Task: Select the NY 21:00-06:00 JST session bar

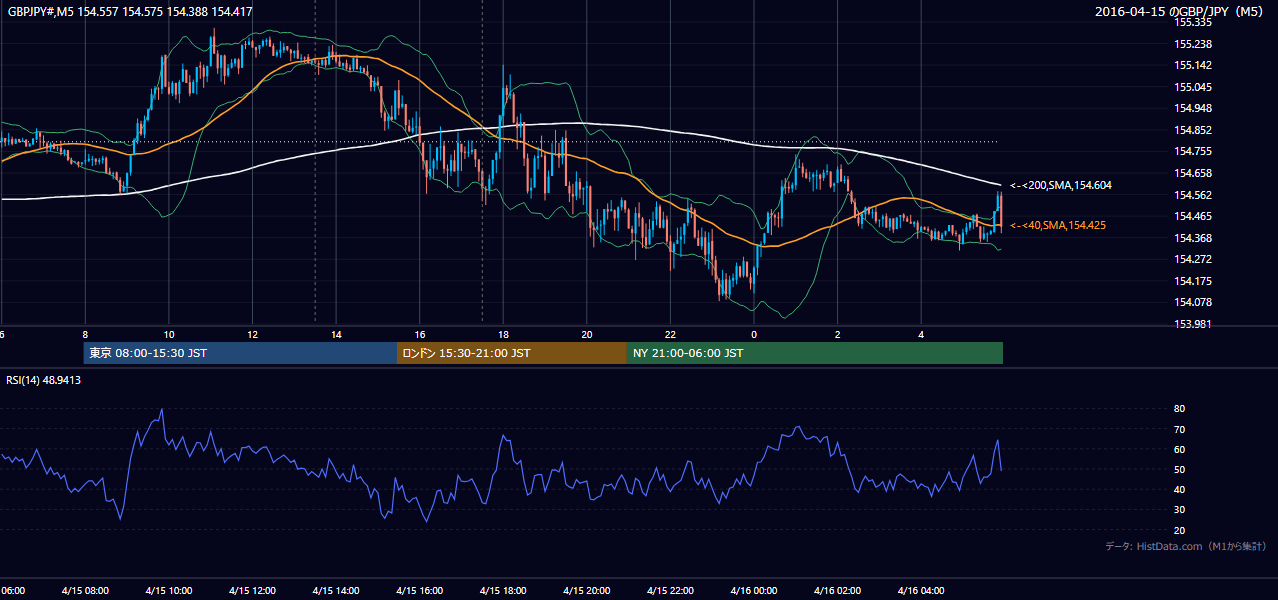Action: point(815,353)
